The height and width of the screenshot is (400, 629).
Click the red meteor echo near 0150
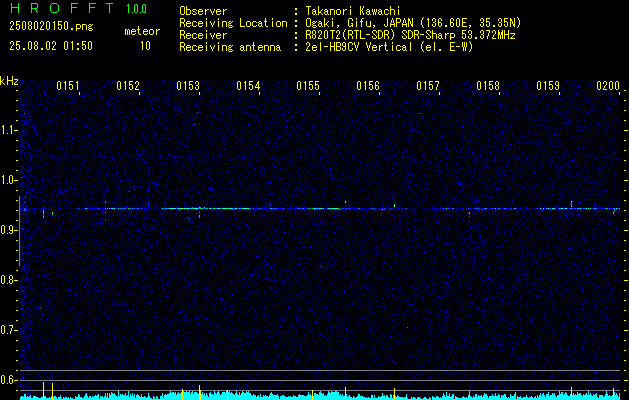pos(43,214)
